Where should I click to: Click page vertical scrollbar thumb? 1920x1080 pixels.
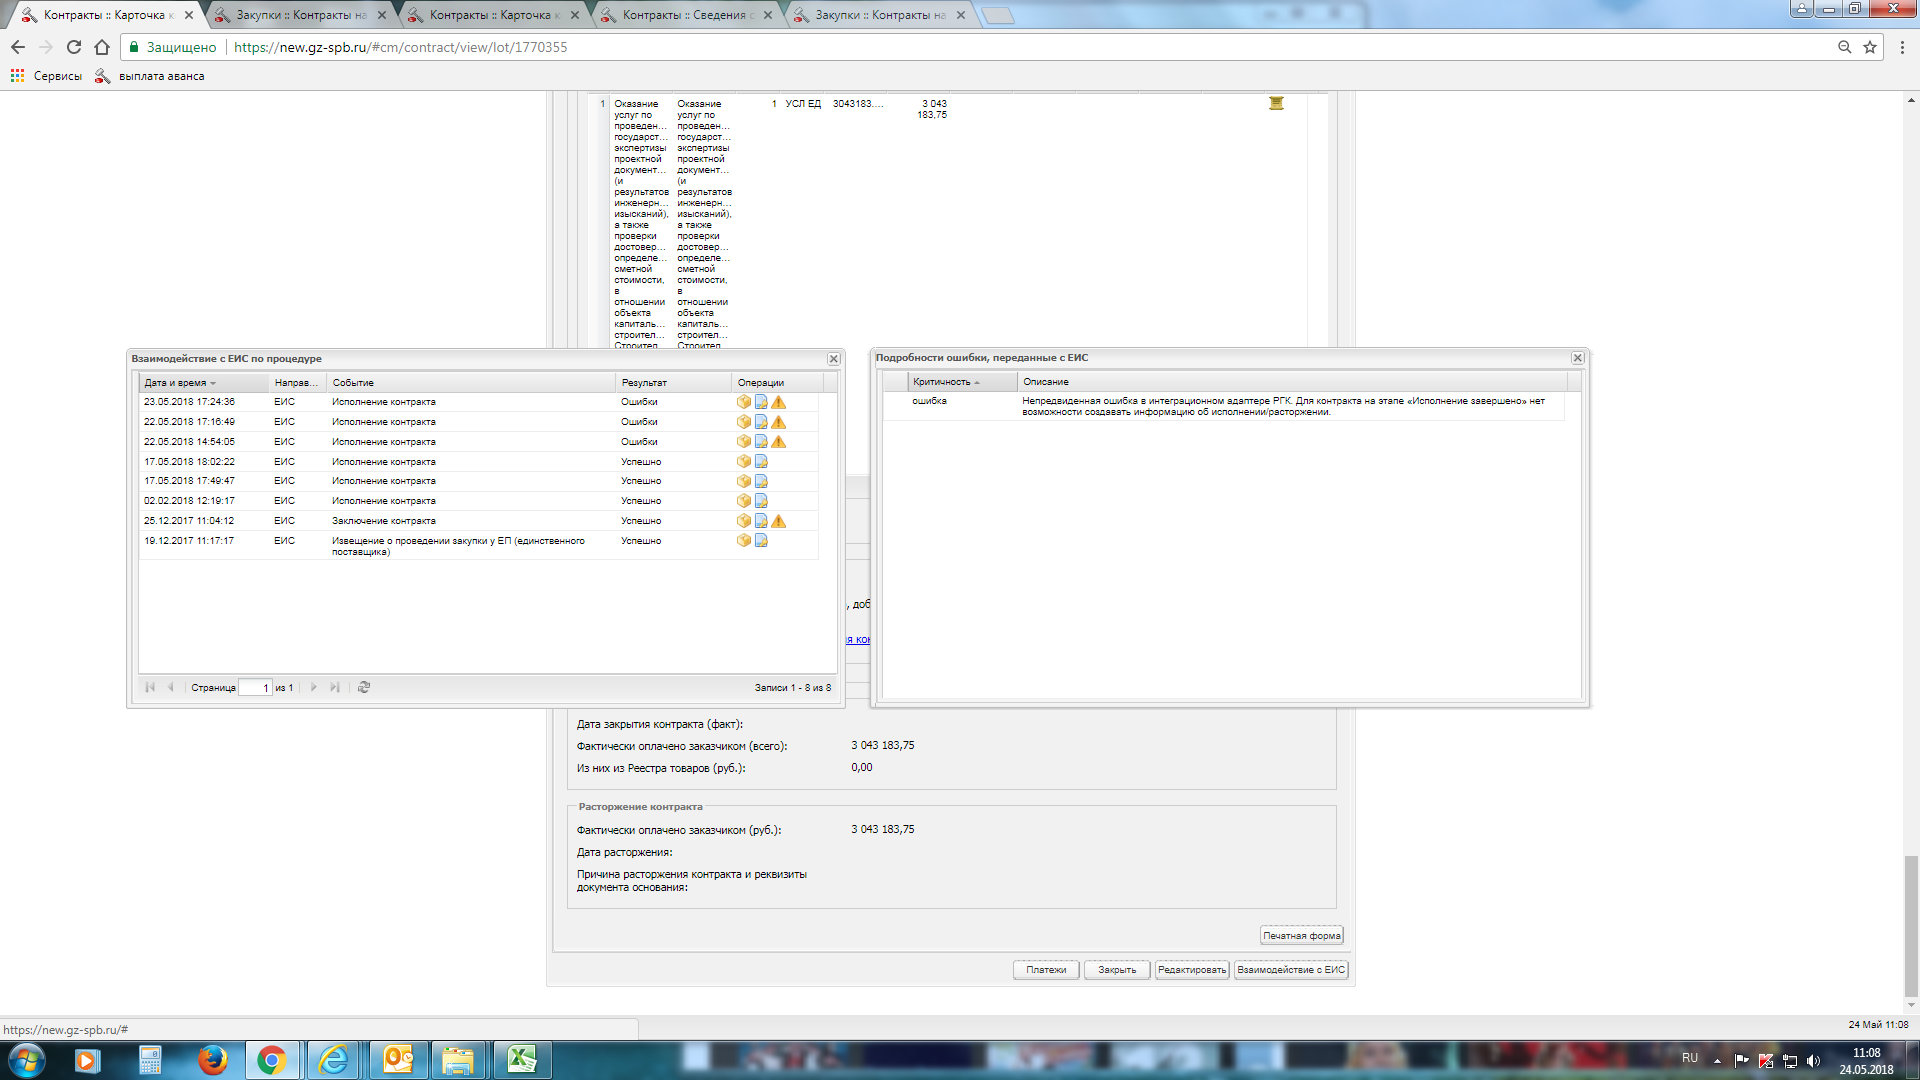click(1911, 927)
